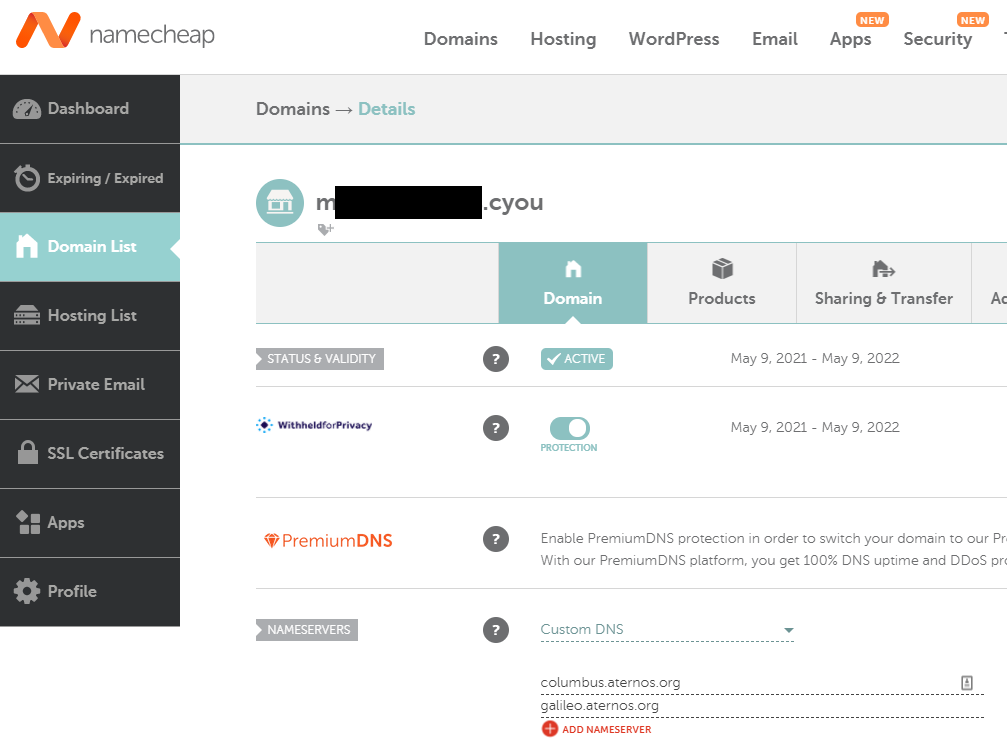1007x751 pixels.
Task: Click the SSL Certificates padlock icon
Action: (28, 452)
